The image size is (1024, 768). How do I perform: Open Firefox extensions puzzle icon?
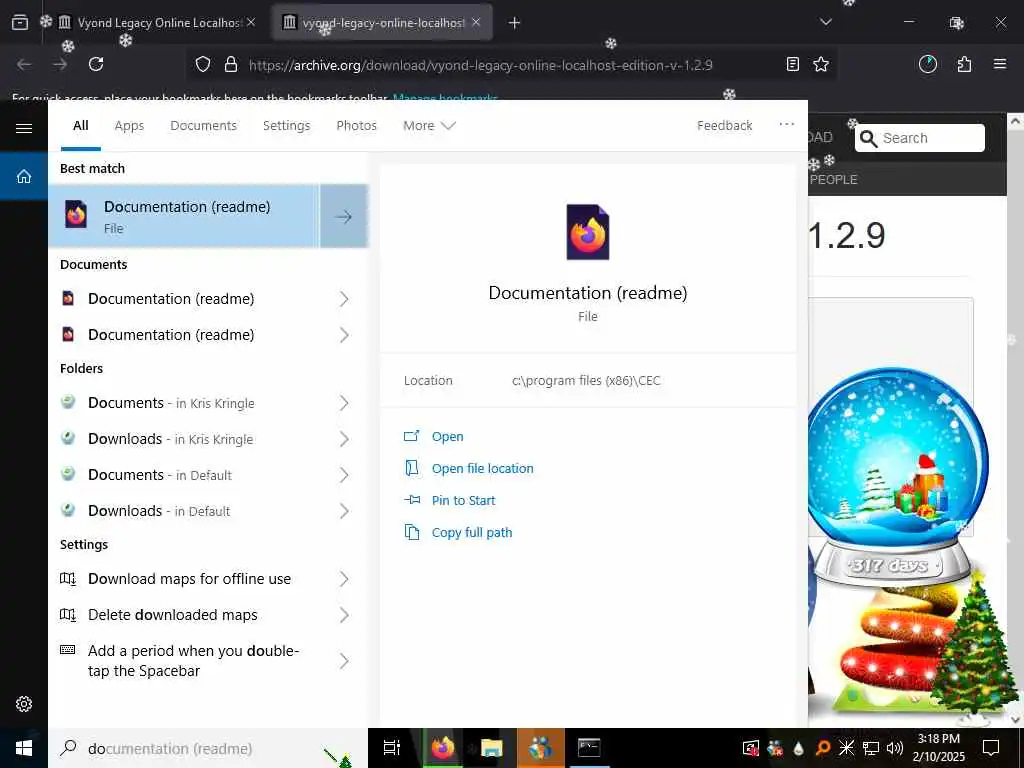click(964, 64)
